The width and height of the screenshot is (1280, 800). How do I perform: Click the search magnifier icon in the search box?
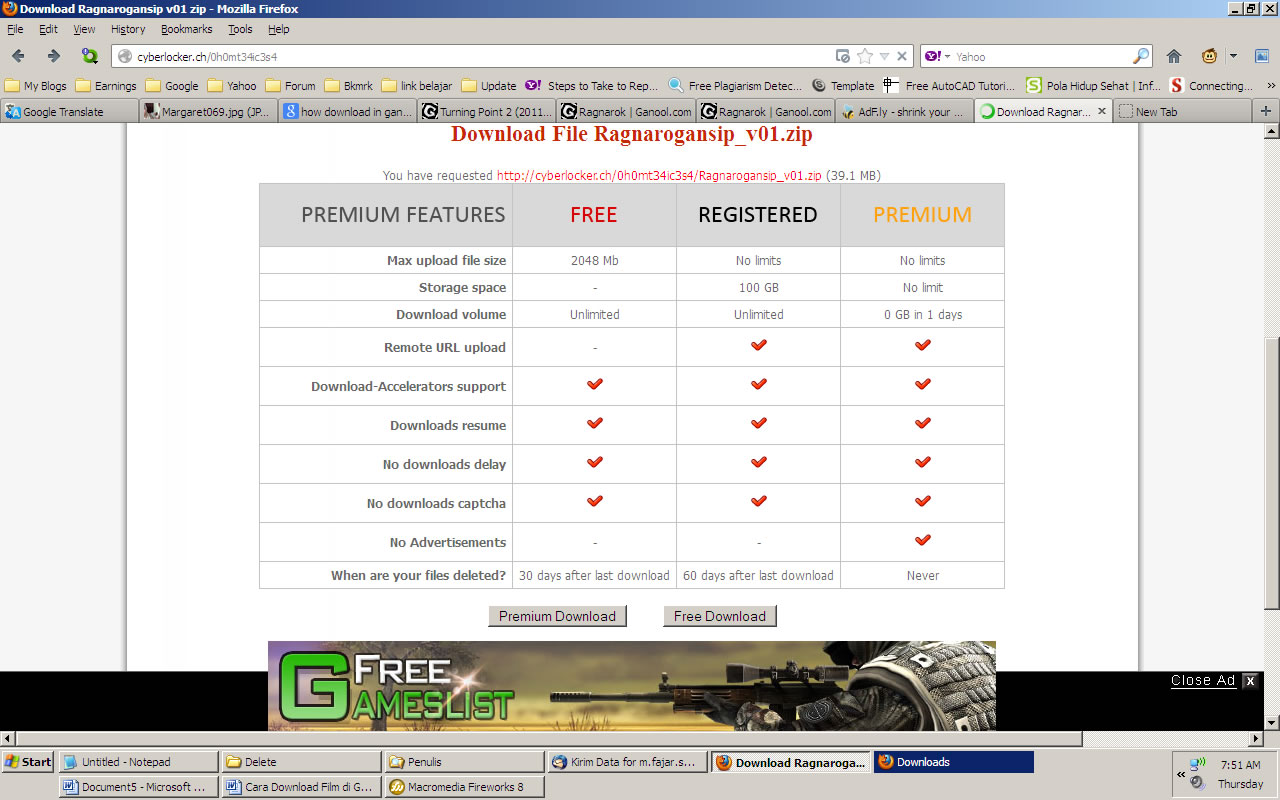[1140, 57]
